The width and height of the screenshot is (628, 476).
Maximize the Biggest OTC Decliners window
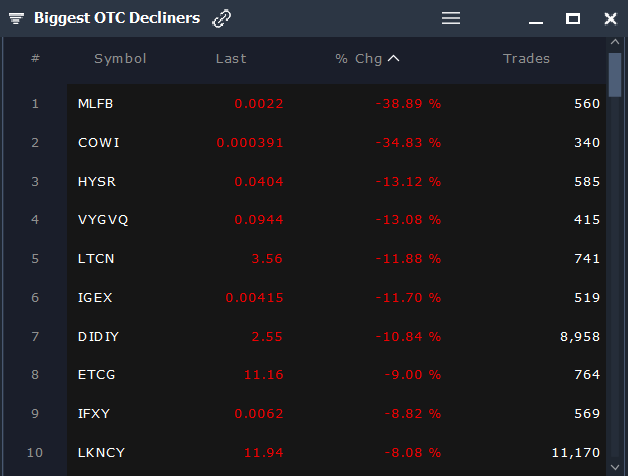click(573, 18)
